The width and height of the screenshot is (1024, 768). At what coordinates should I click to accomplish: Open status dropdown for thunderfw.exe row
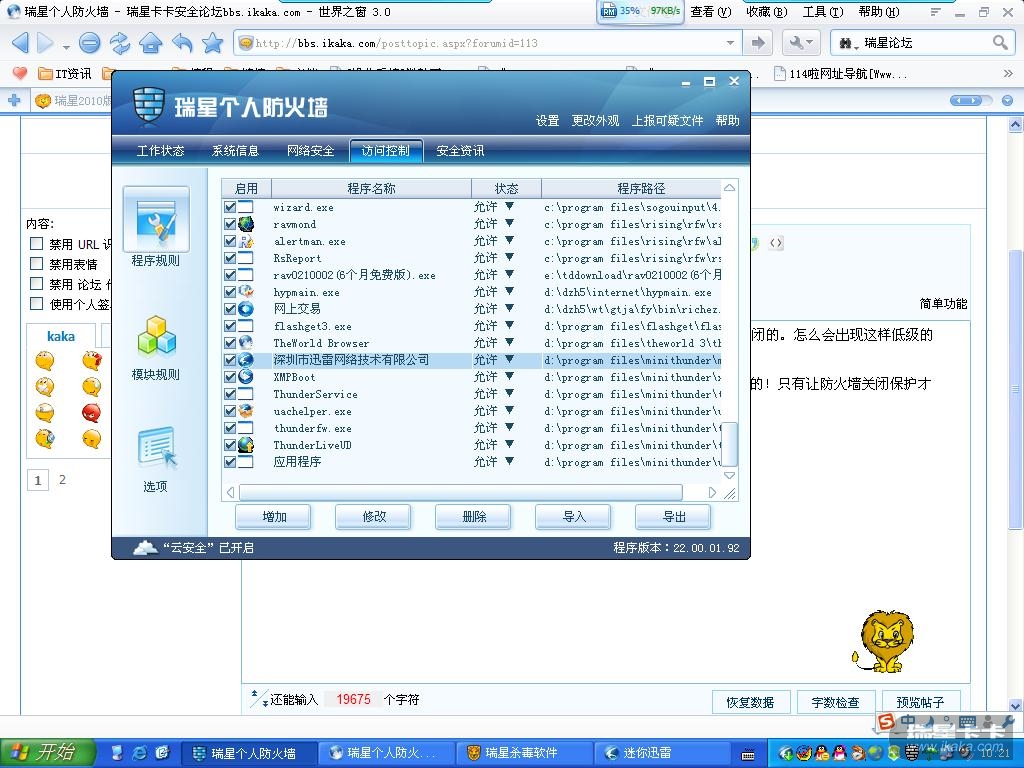click(509, 427)
